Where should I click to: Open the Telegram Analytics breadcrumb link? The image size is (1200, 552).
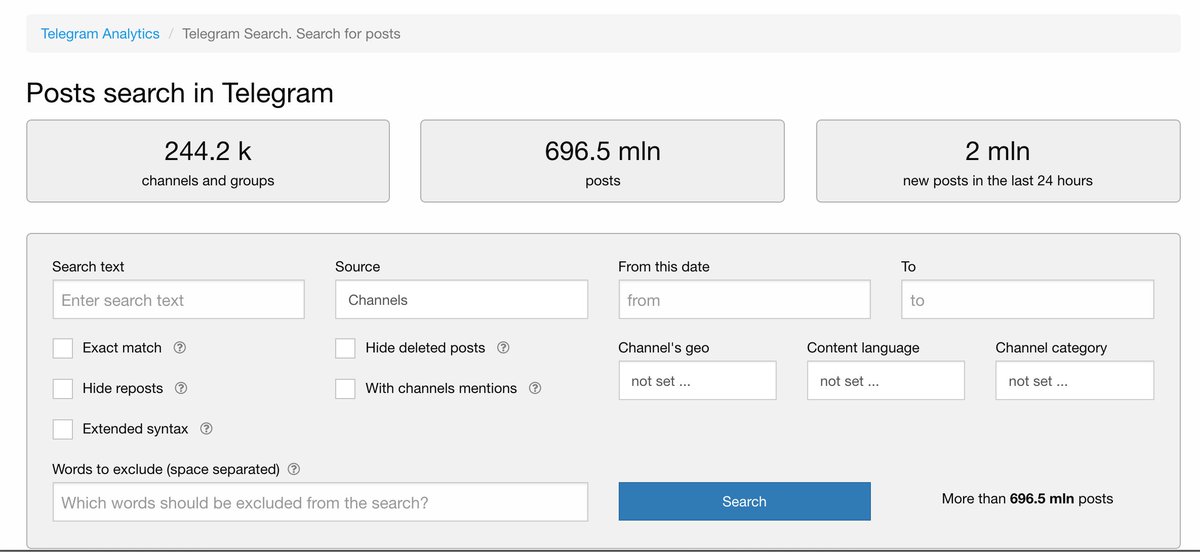[100, 33]
